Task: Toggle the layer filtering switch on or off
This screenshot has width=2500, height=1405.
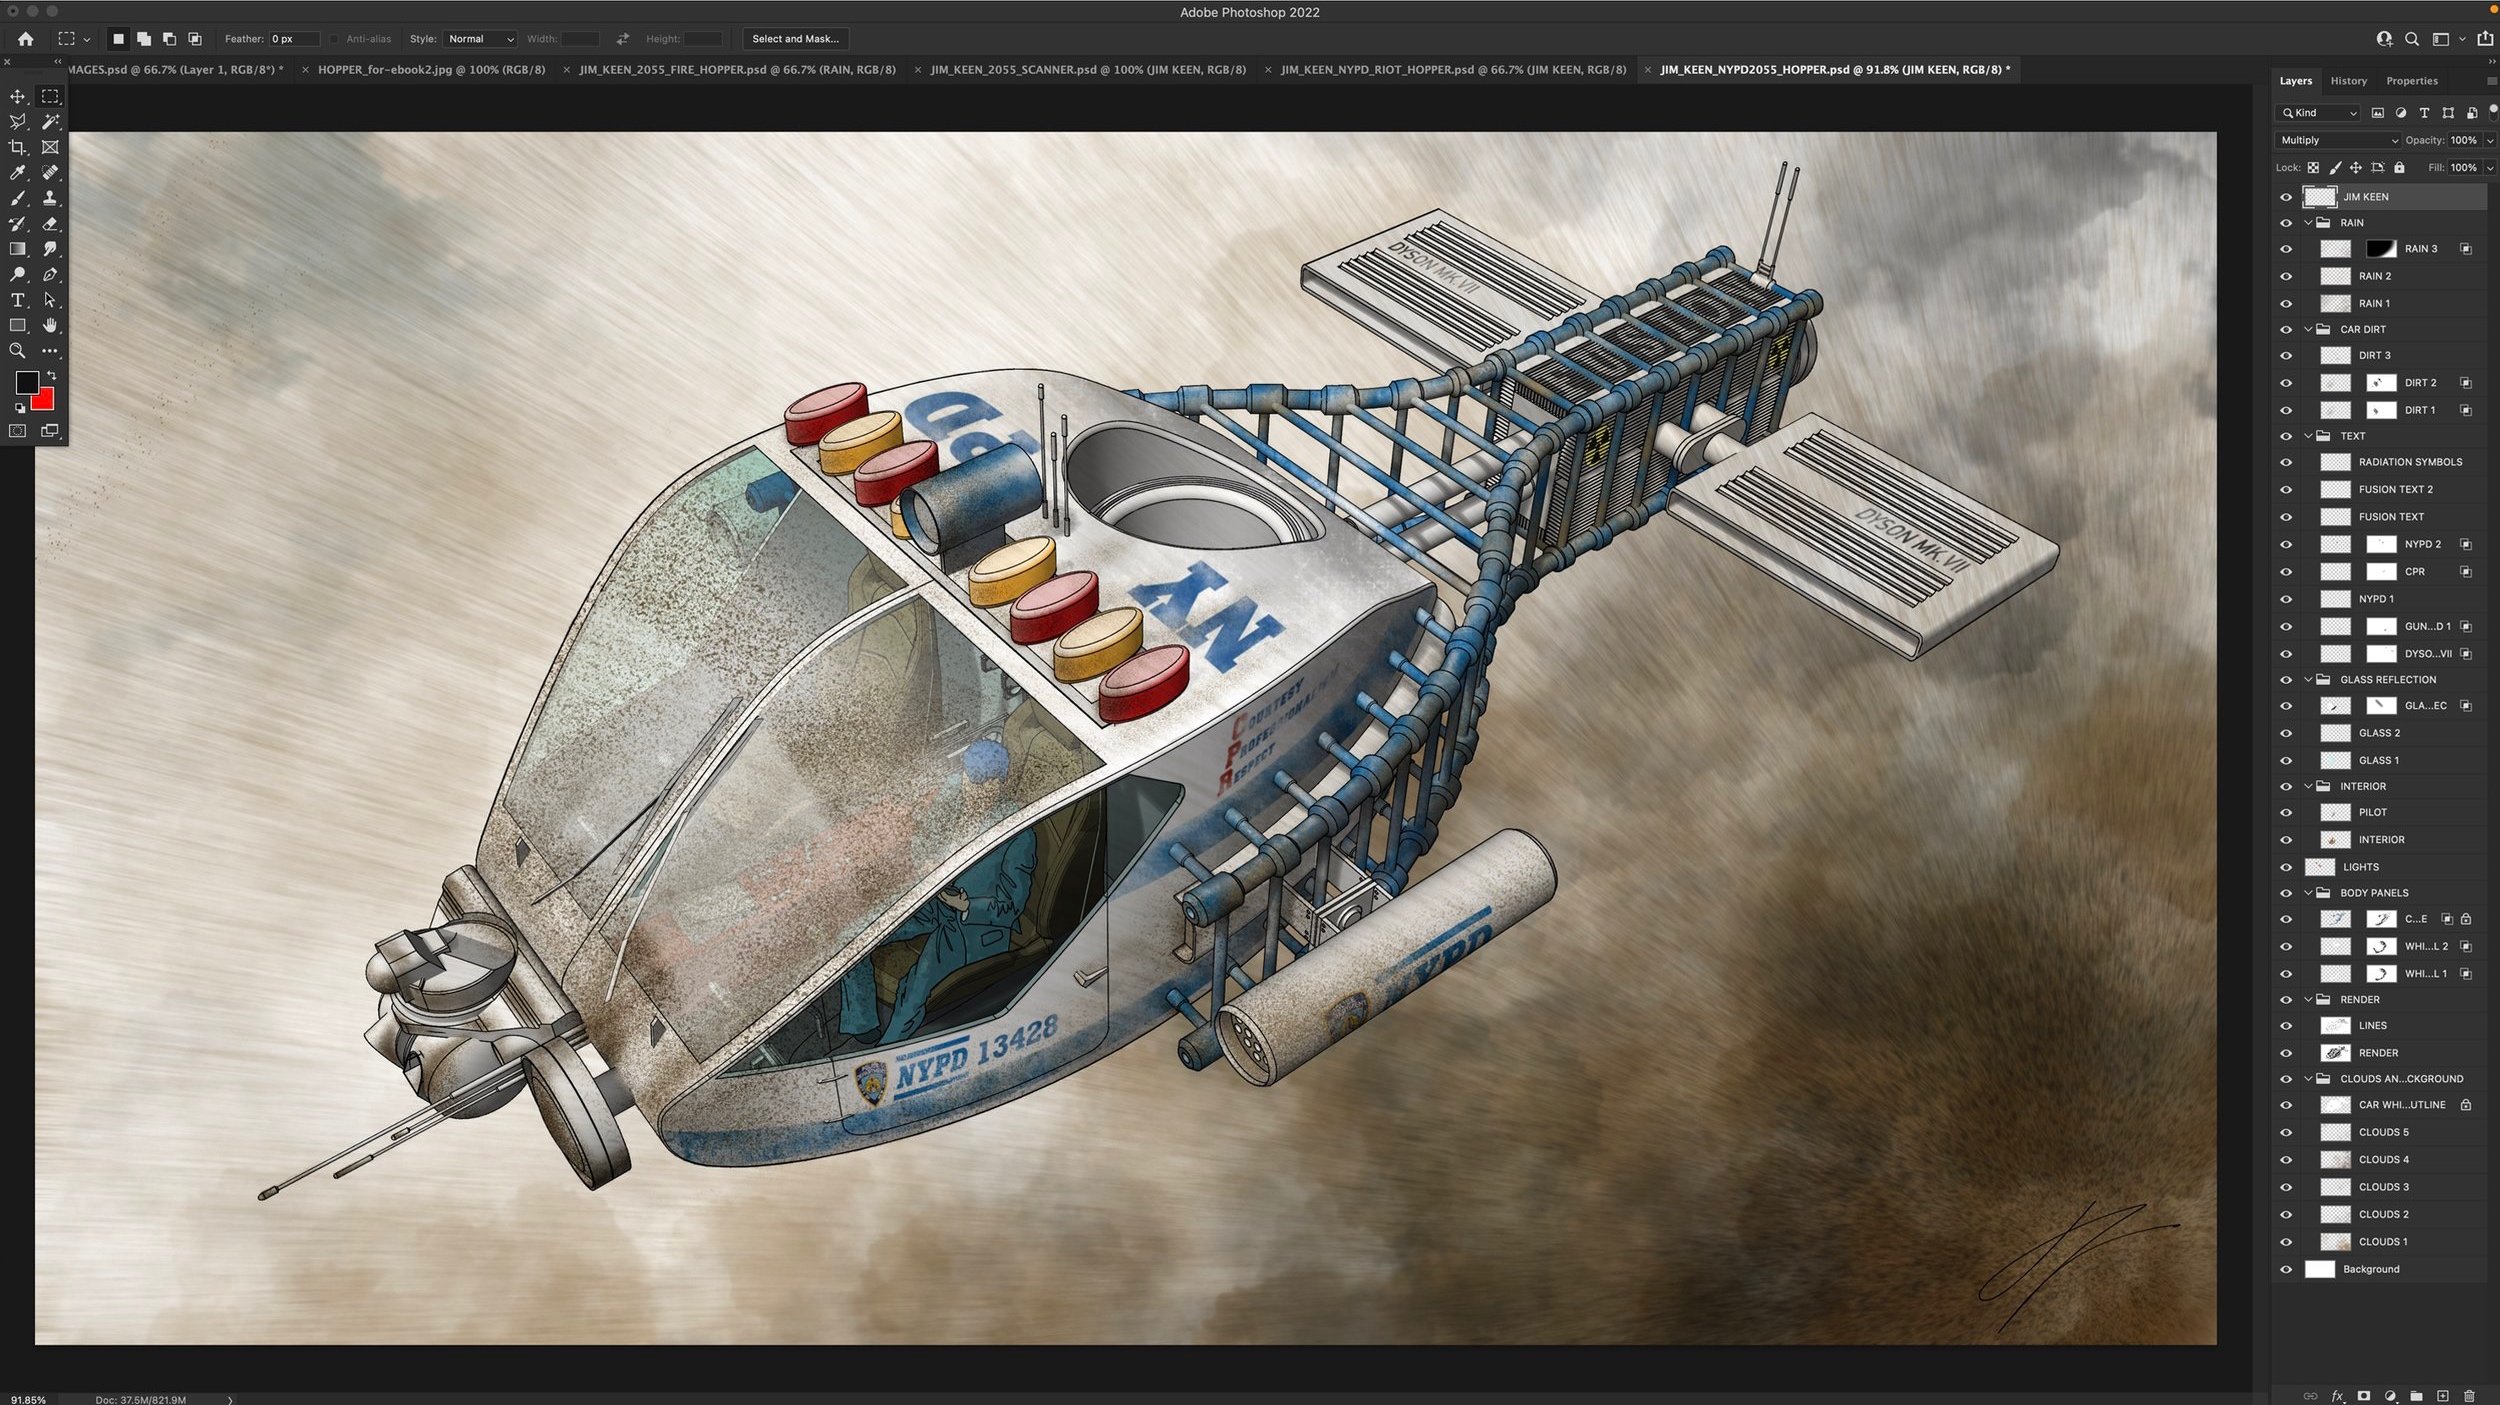Action: point(2493,112)
